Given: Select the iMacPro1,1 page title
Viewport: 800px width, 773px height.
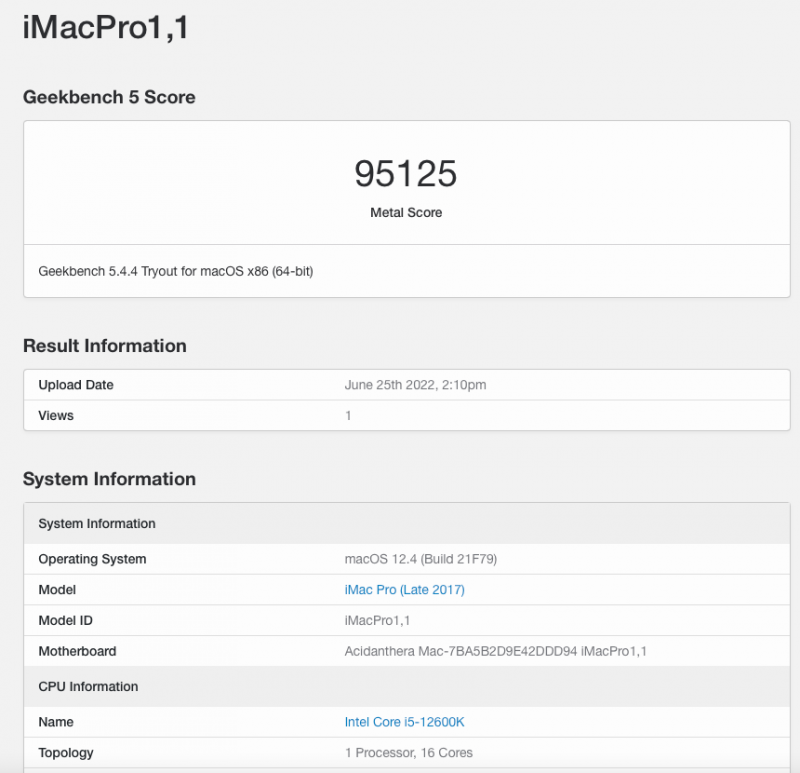Looking at the screenshot, I should pos(106,27).
